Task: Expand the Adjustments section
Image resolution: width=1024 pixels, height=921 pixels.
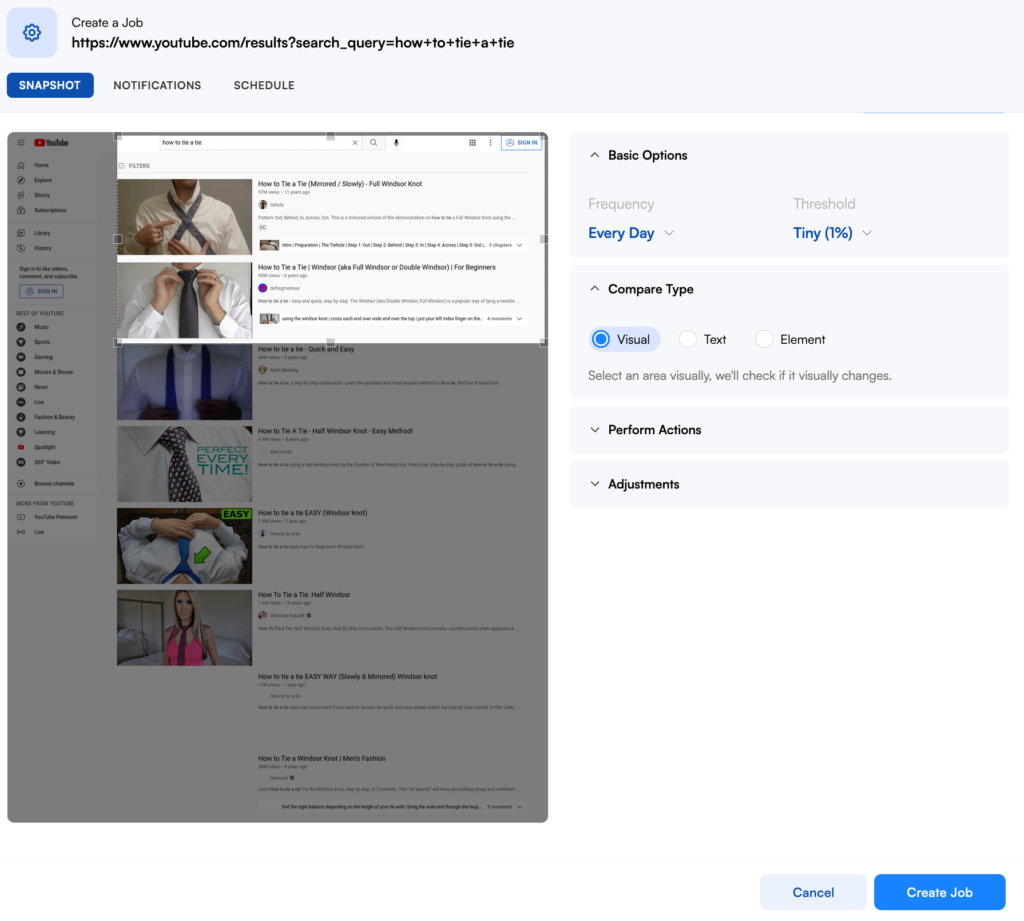Action: click(x=643, y=484)
